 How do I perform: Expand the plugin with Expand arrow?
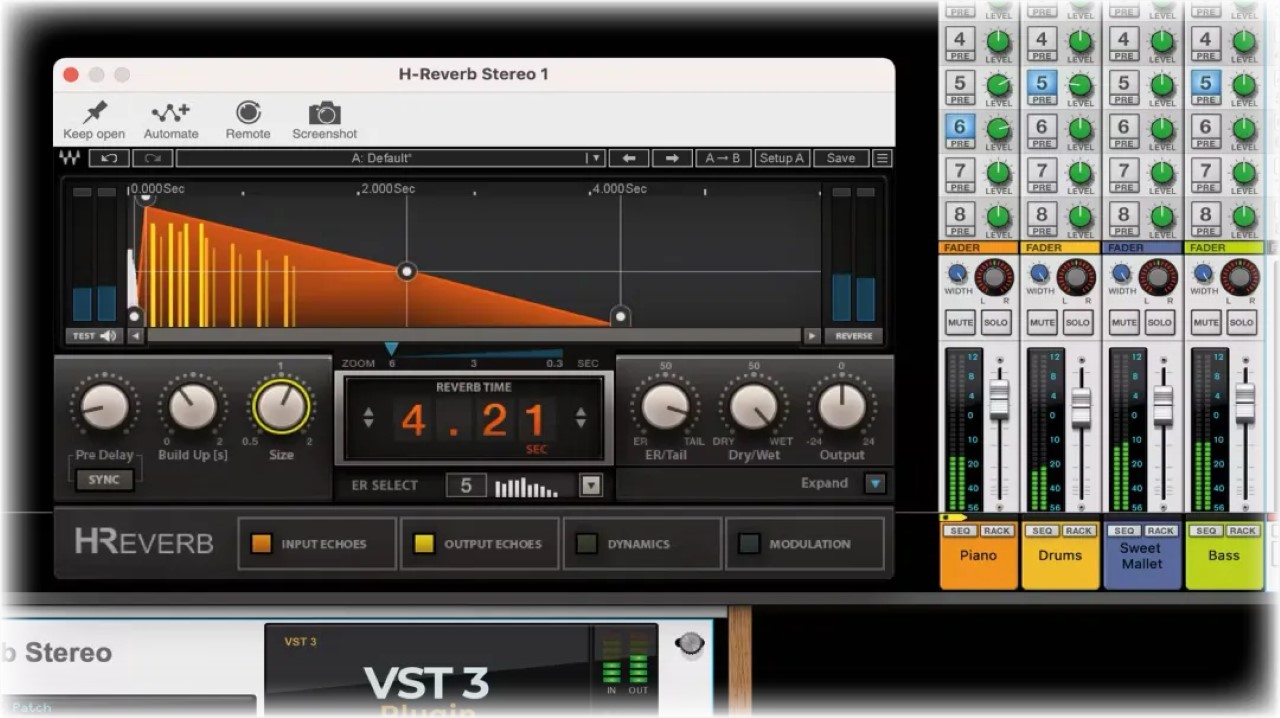pyautogui.click(x=876, y=484)
